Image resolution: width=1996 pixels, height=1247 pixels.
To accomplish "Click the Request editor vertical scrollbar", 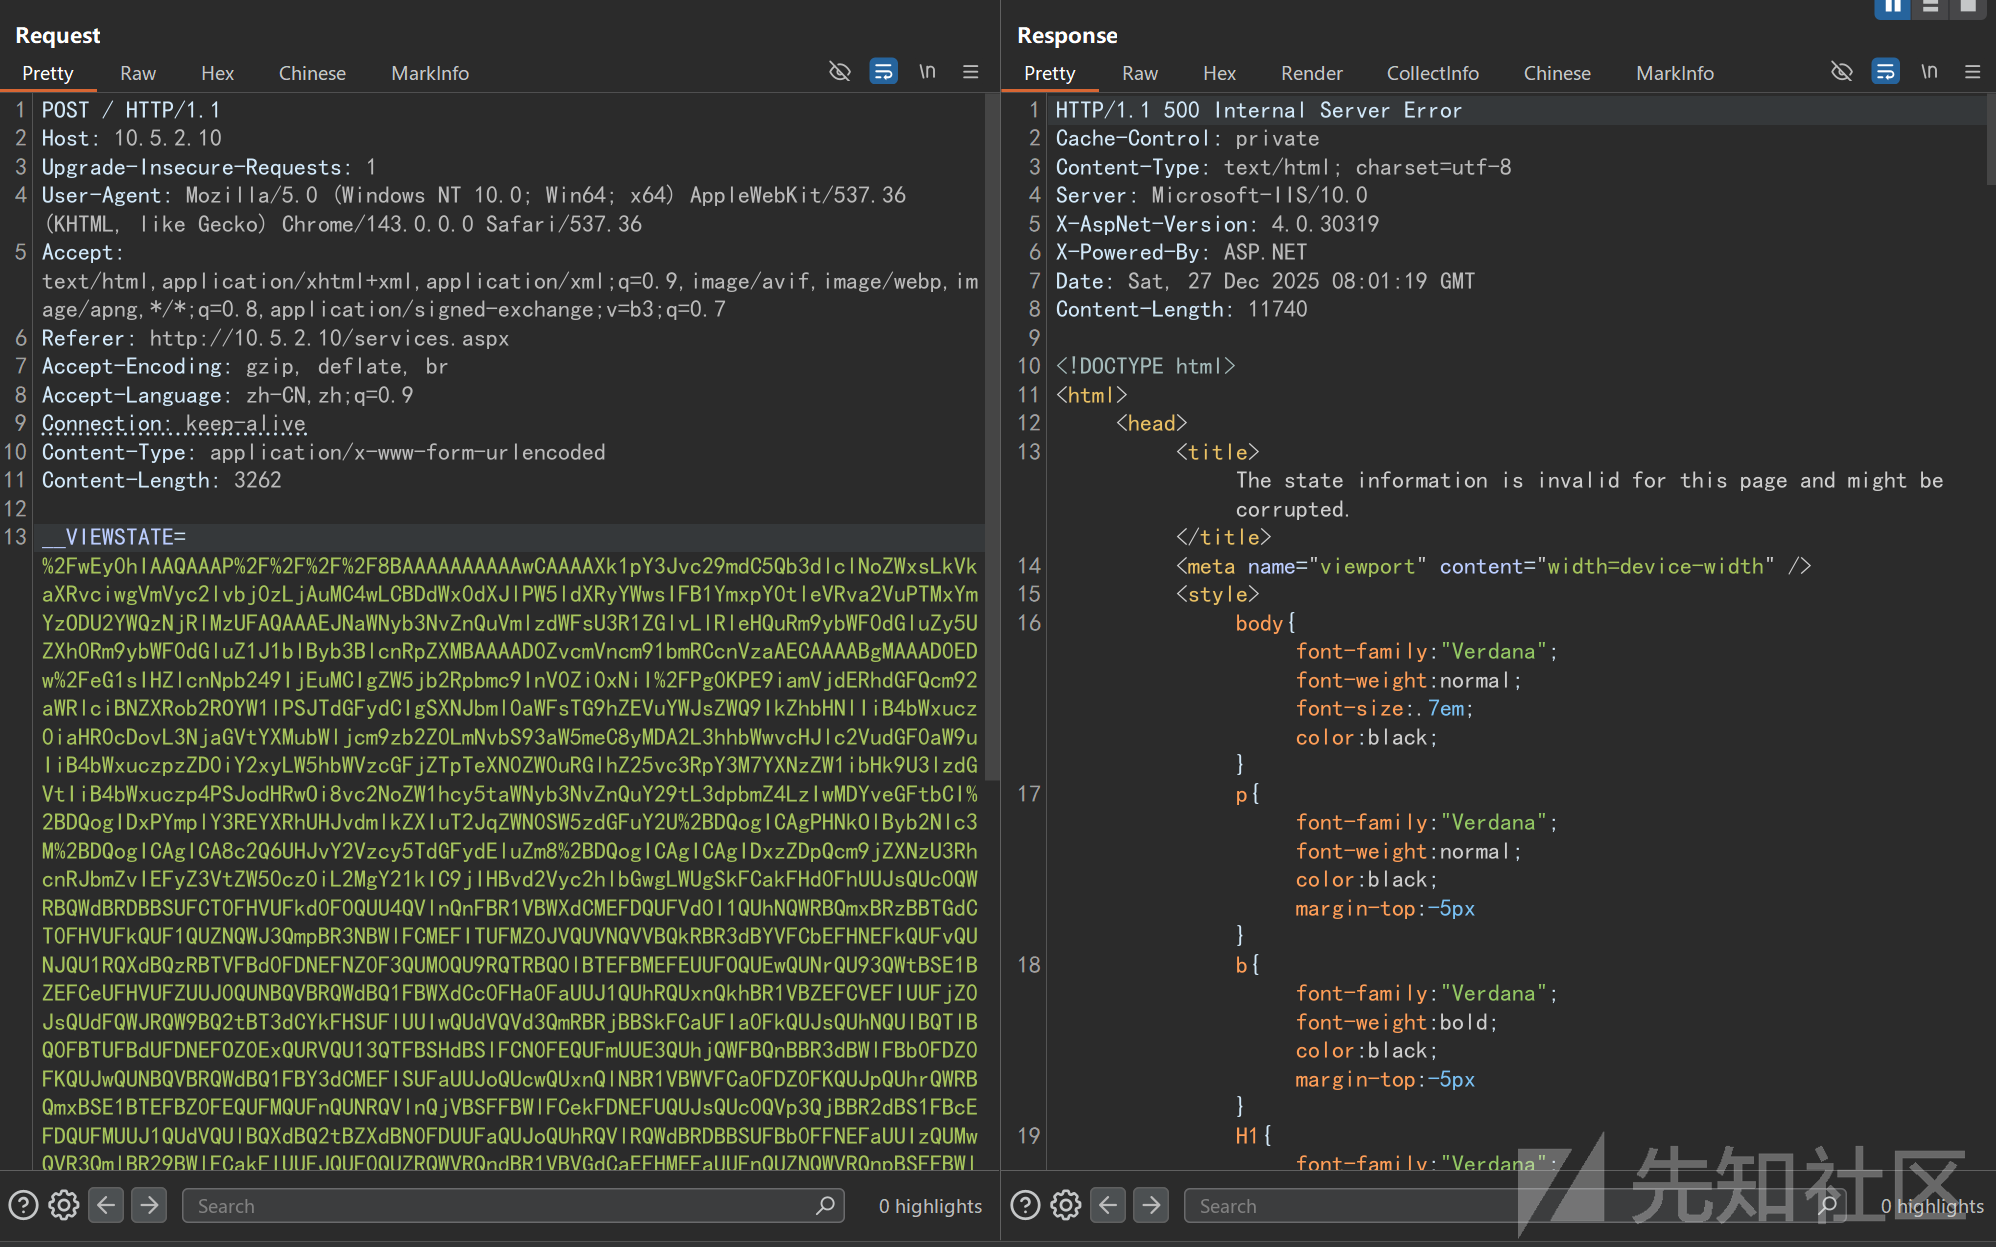I will (x=992, y=437).
